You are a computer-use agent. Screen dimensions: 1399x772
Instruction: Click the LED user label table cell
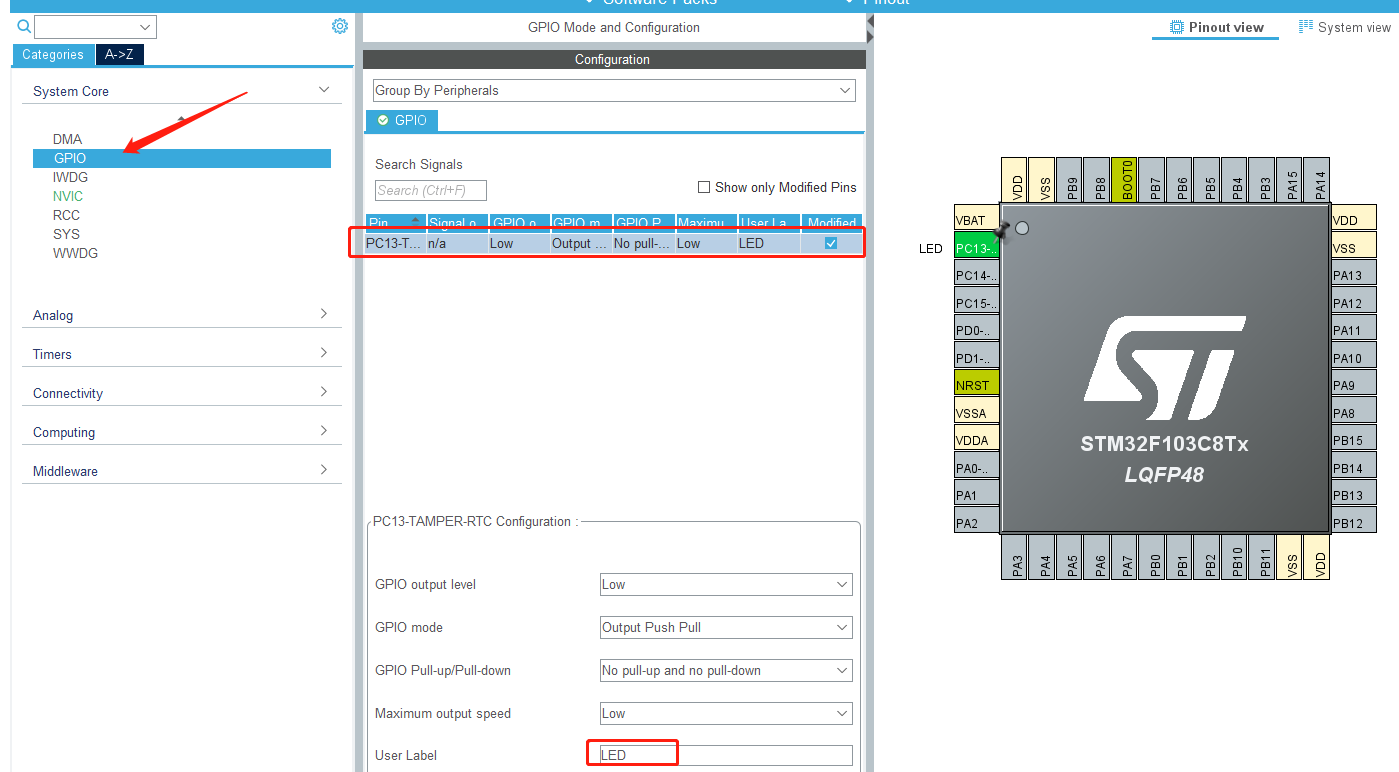point(768,243)
